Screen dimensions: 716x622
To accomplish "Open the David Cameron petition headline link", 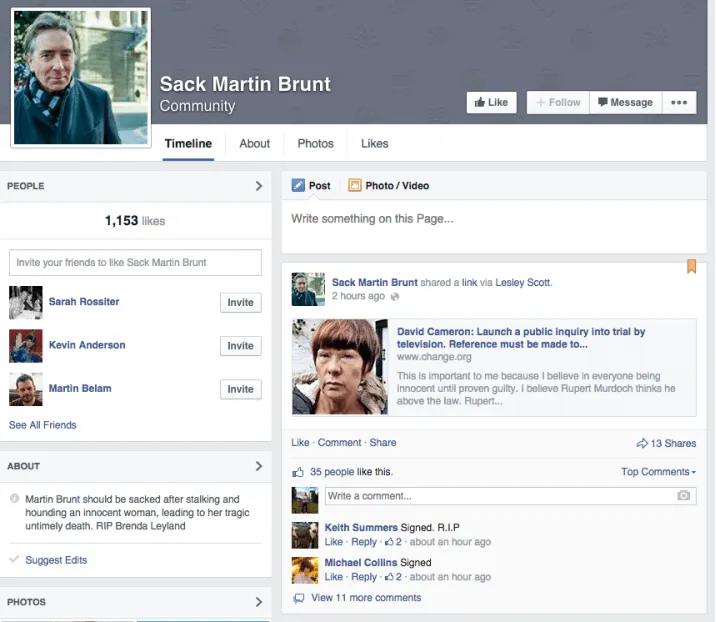I will click(x=521, y=337).
